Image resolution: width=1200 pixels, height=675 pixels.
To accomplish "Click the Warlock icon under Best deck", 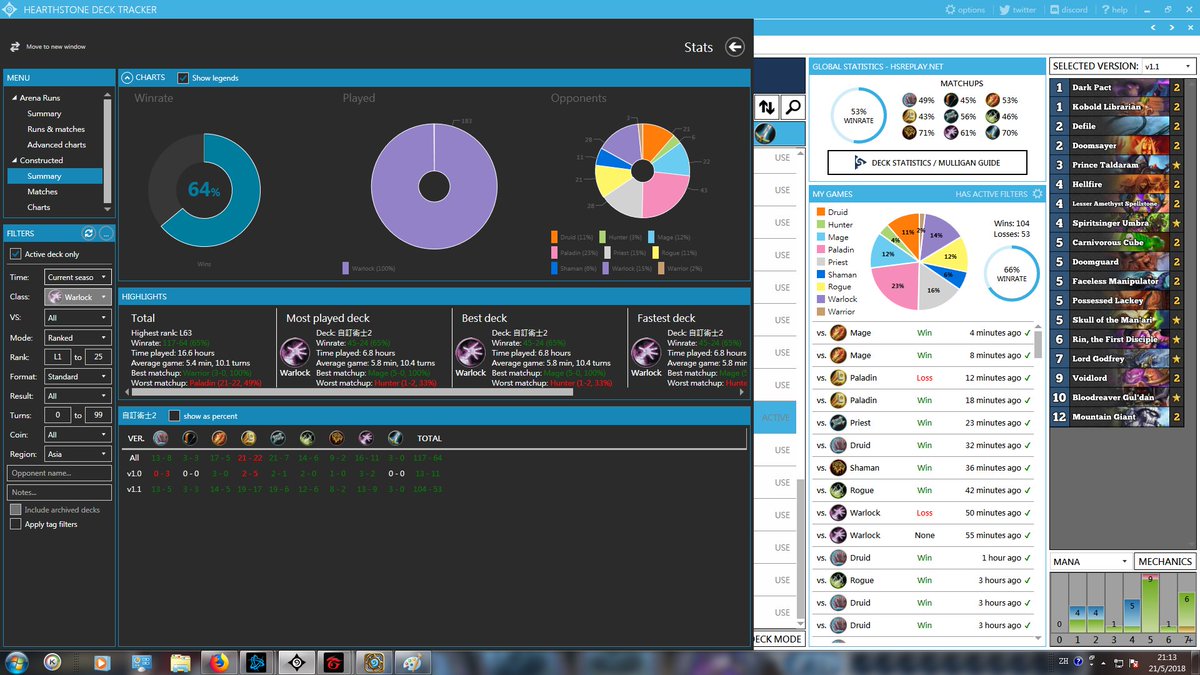I will (x=471, y=352).
